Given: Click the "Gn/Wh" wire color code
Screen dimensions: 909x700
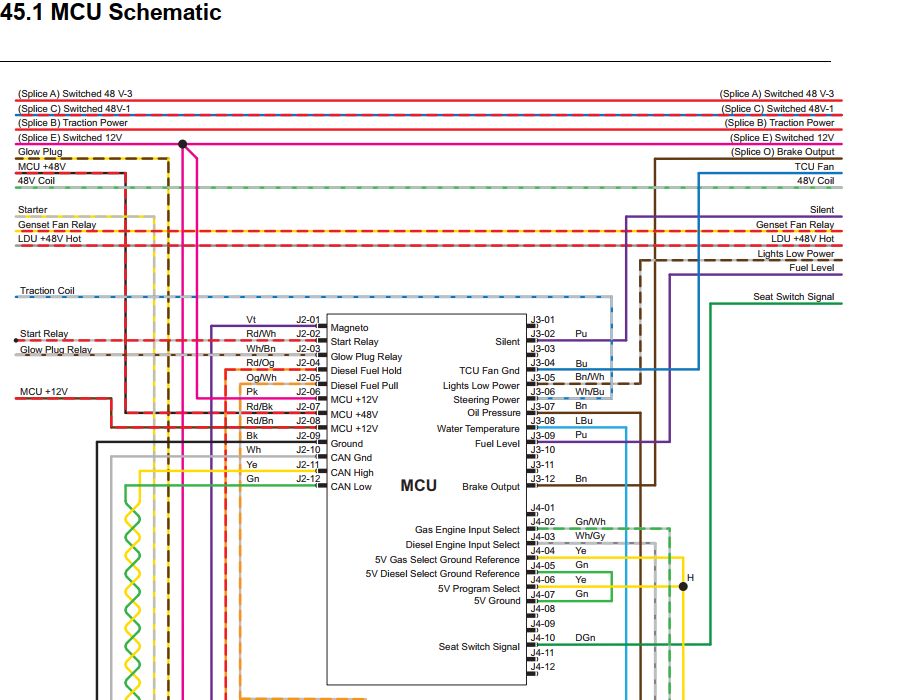Looking at the screenshot, I should 590,521.
